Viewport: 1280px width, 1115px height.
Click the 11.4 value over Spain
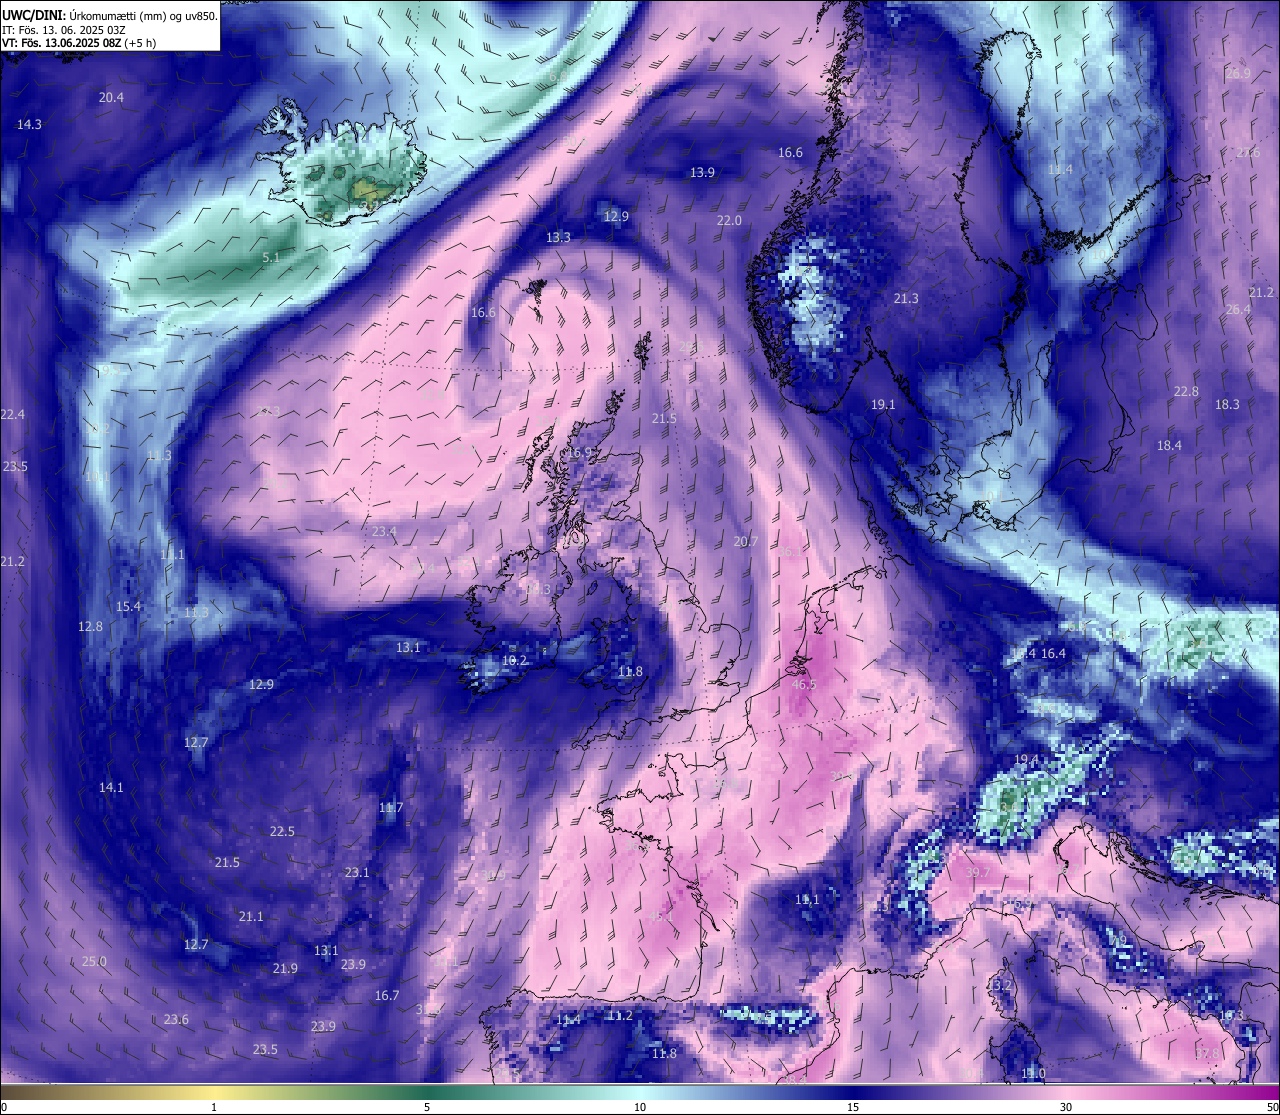(x=568, y=1020)
